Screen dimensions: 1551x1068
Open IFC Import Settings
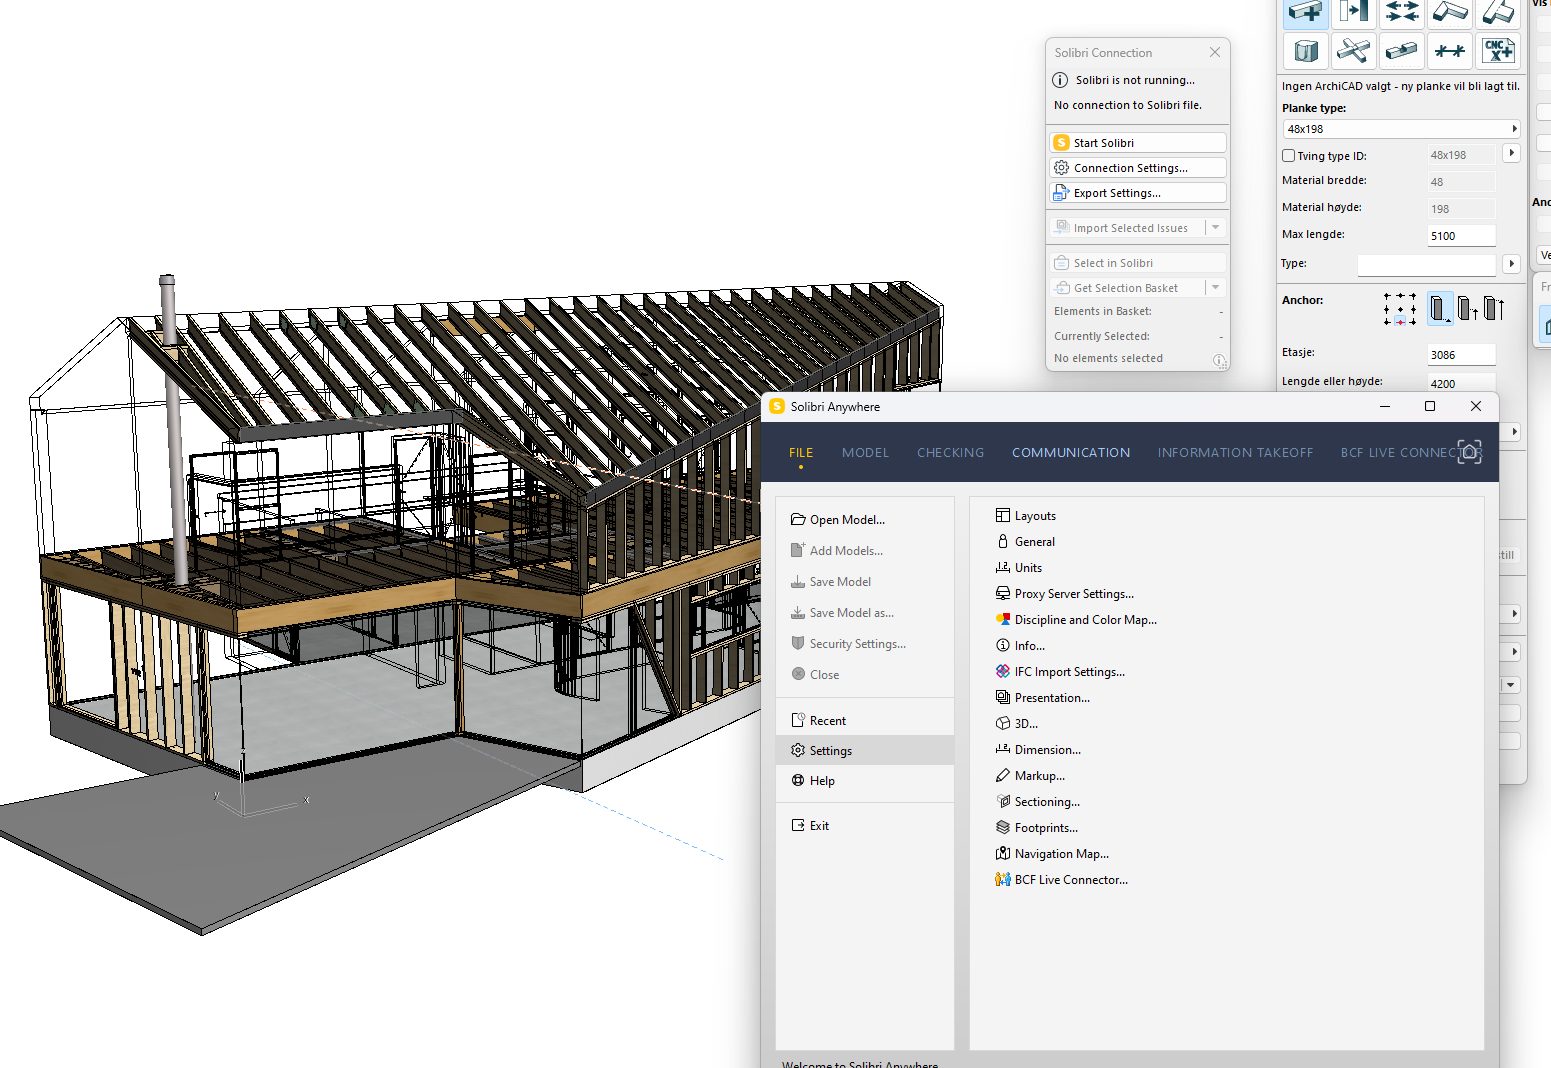pyautogui.click(x=1069, y=672)
